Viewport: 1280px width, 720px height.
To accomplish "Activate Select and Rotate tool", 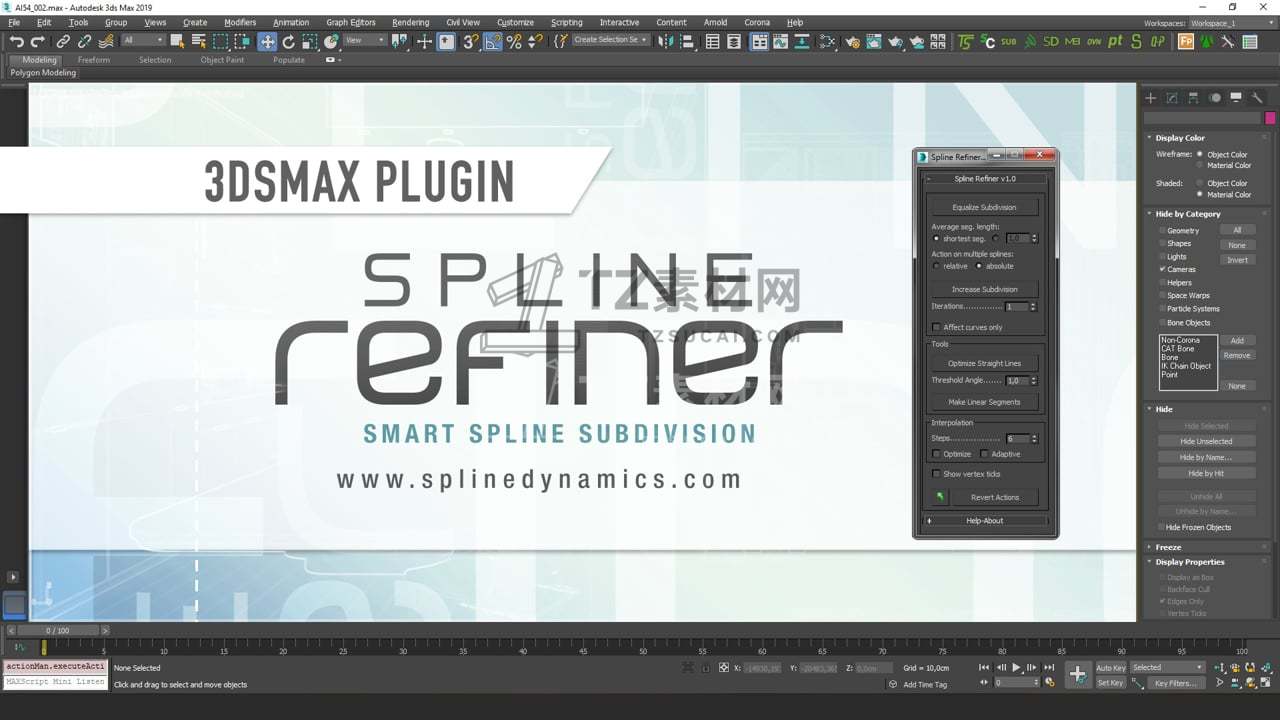I will click(289, 41).
